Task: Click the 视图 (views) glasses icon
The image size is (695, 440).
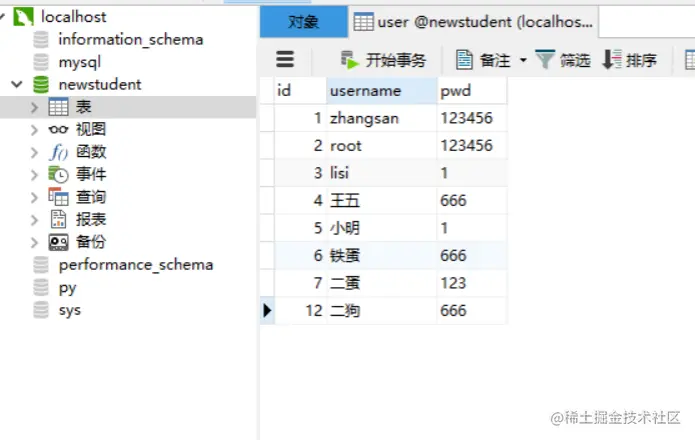Action: coord(58,129)
